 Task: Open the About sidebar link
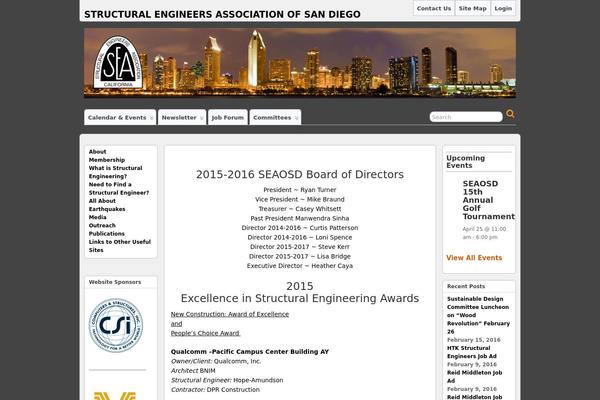click(x=98, y=152)
